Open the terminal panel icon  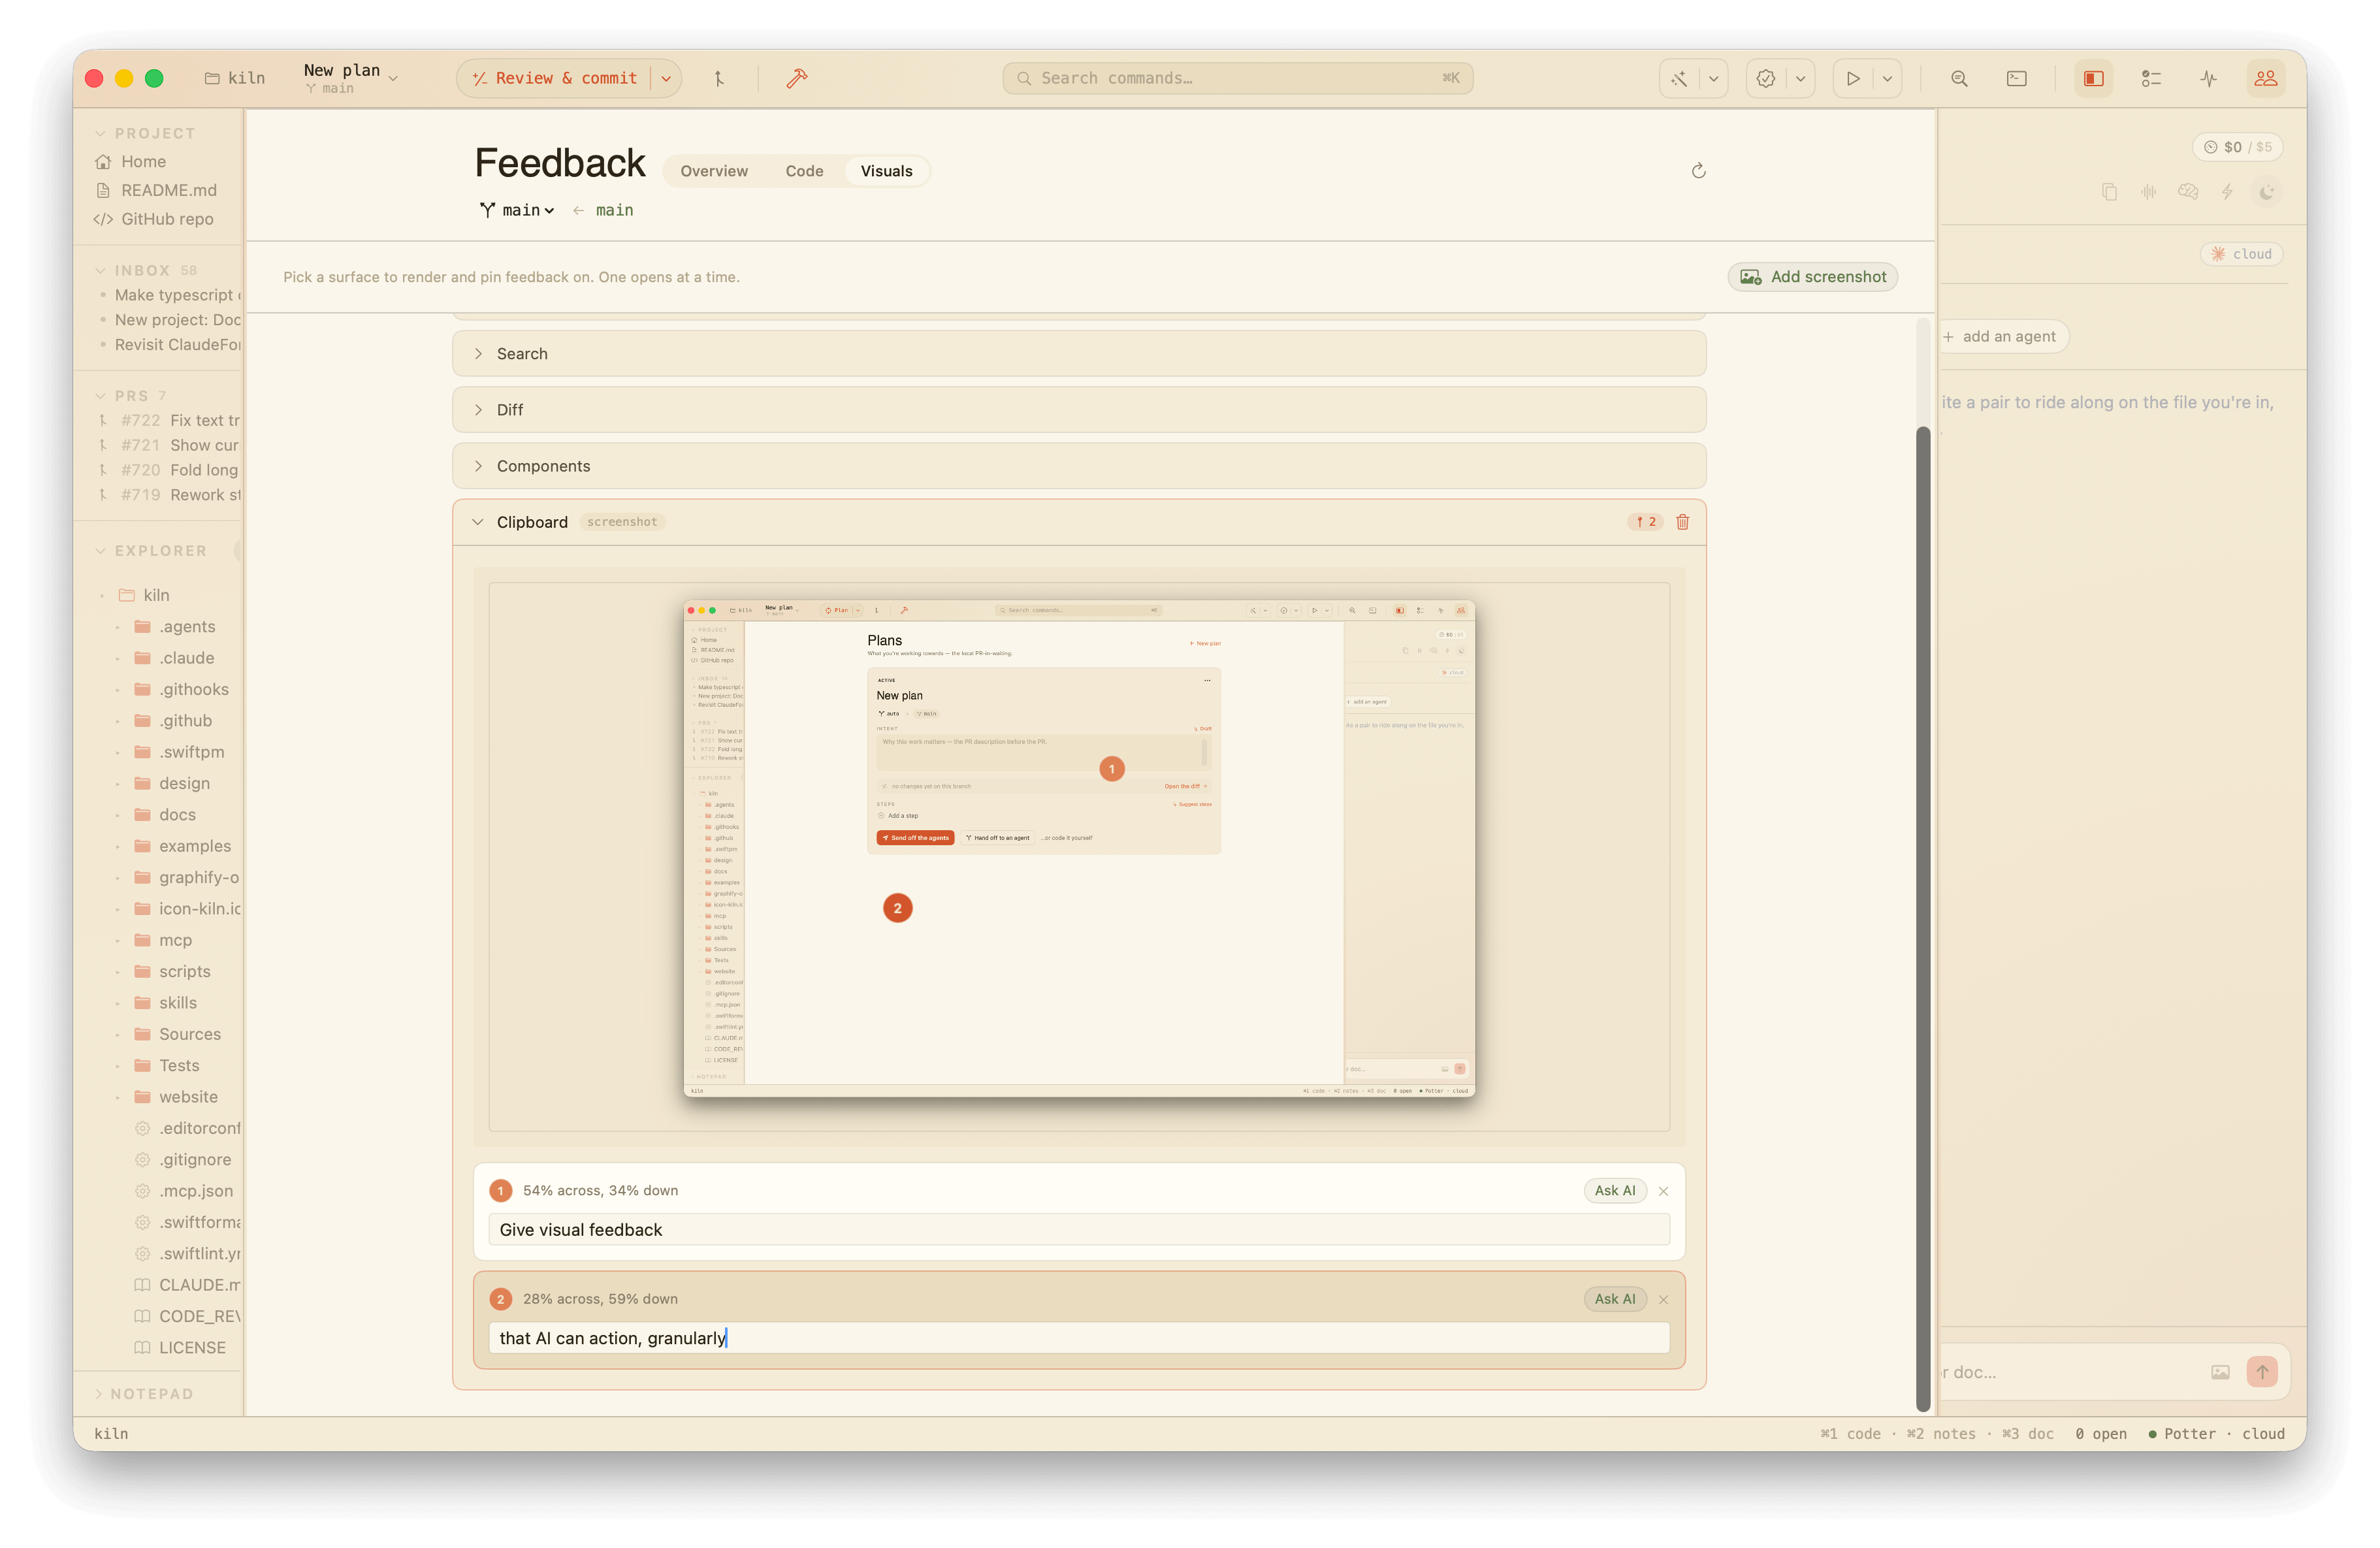coord(2017,78)
